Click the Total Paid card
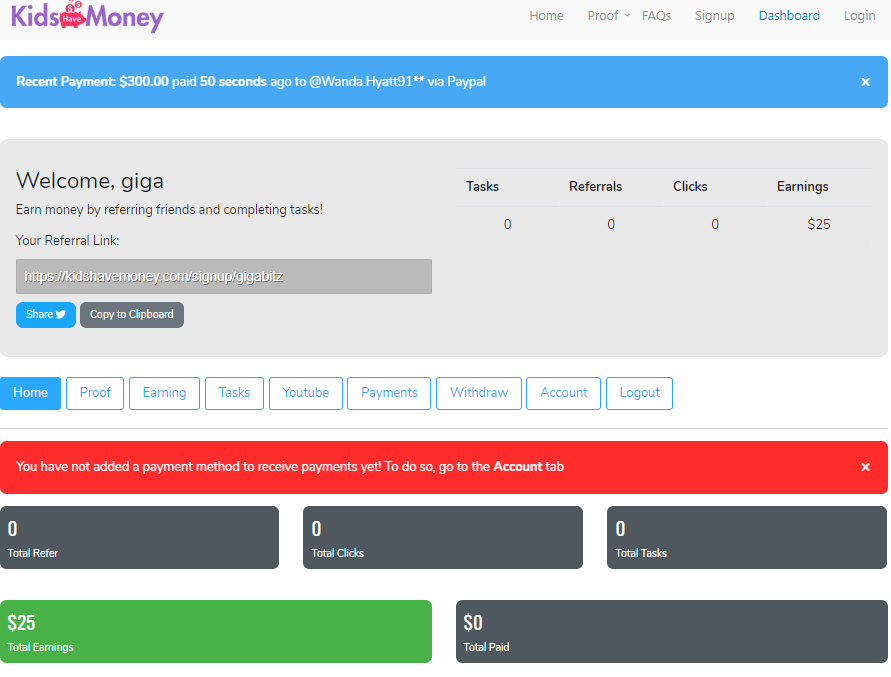 point(672,632)
